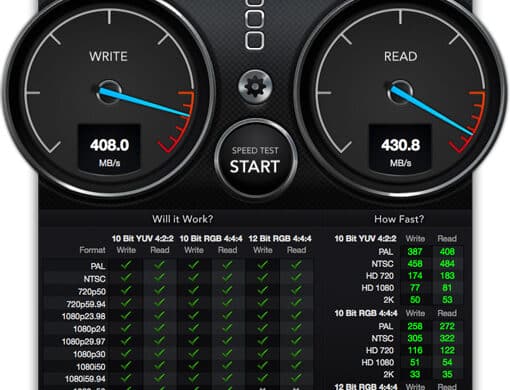Click 1080p23.98 row 10 Bit YUV Read checkmark
This screenshot has height=390, width=510.
click(x=160, y=315)
